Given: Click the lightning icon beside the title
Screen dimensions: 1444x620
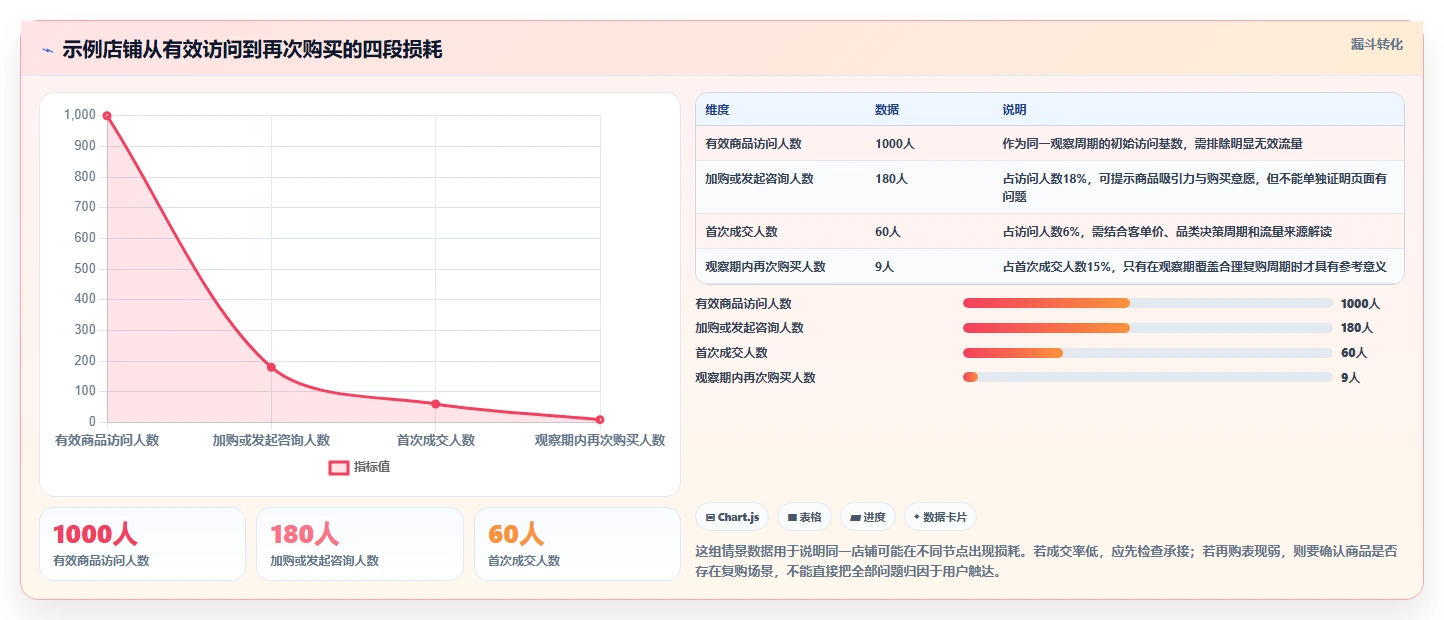Looking at the screenshot, I should (x=47, y=50).
